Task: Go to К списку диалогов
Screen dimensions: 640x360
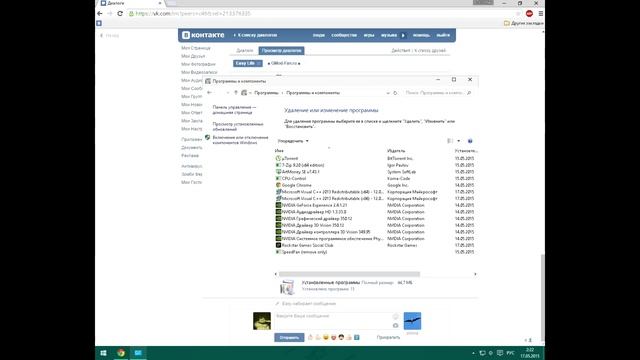Action: (255, 35)
